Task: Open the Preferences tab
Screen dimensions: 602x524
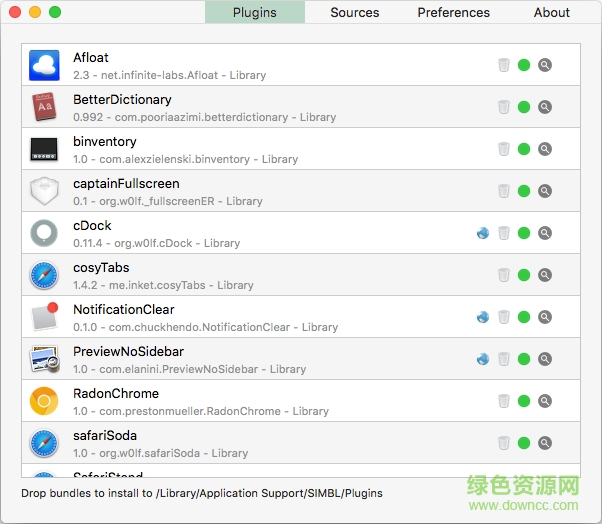Action: pos(454,13)
